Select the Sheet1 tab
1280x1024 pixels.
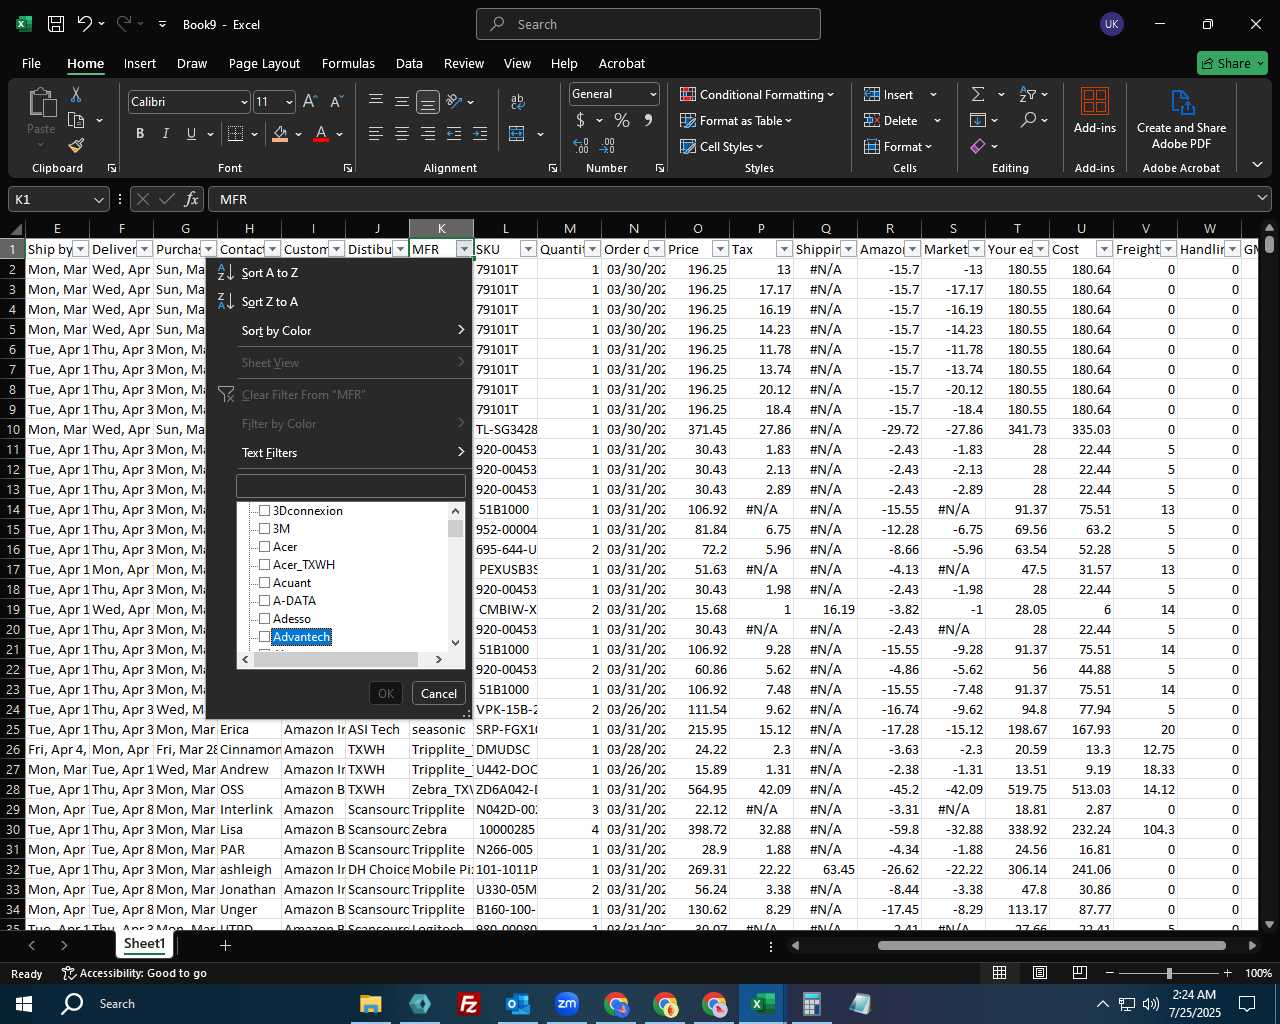pyautogui.click(x=144, y=944)
